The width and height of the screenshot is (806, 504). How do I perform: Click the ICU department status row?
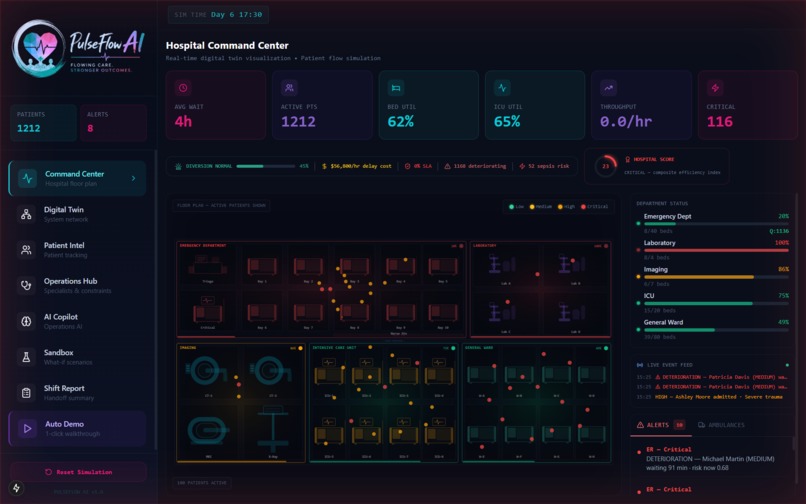click(713, 303)
